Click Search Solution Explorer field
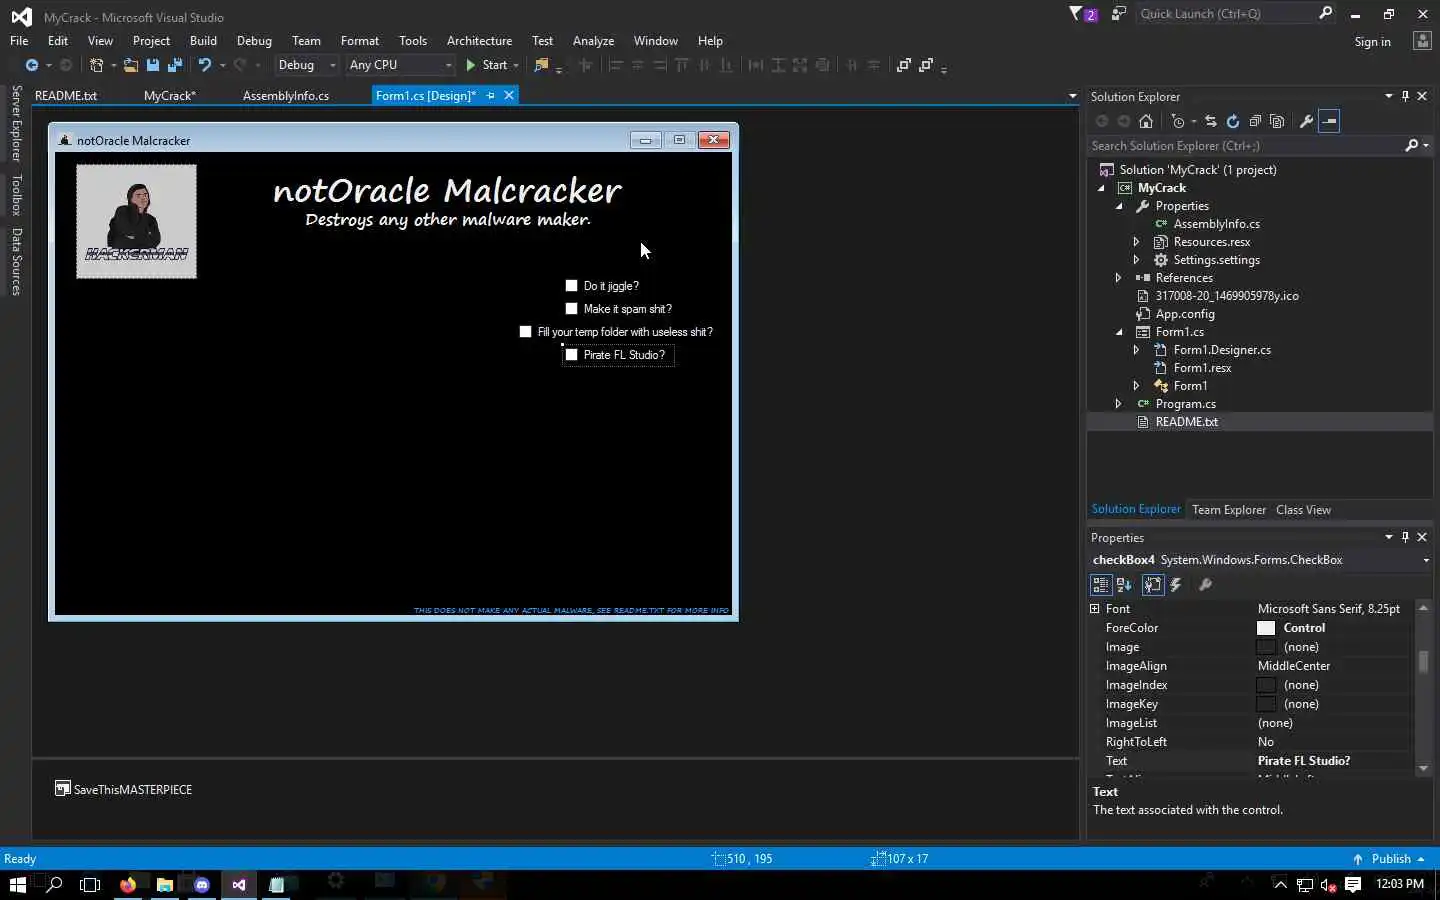Viewport: 1440px width, 900px height. [x=1245, y=146]
